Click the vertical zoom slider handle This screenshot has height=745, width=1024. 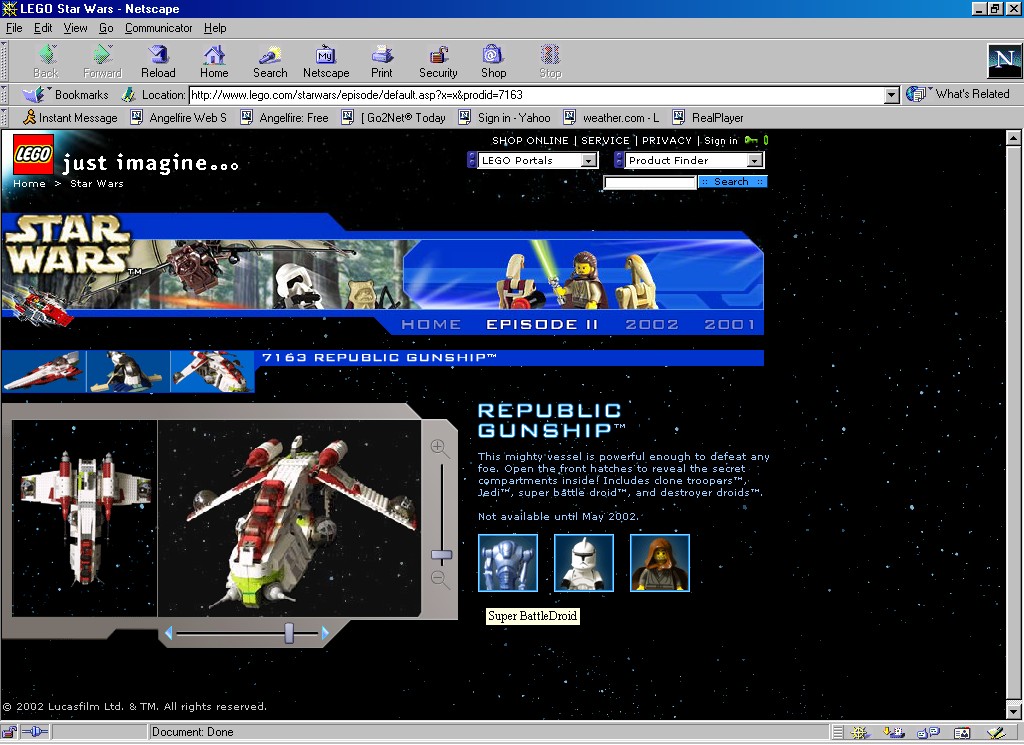click(441, 555)
